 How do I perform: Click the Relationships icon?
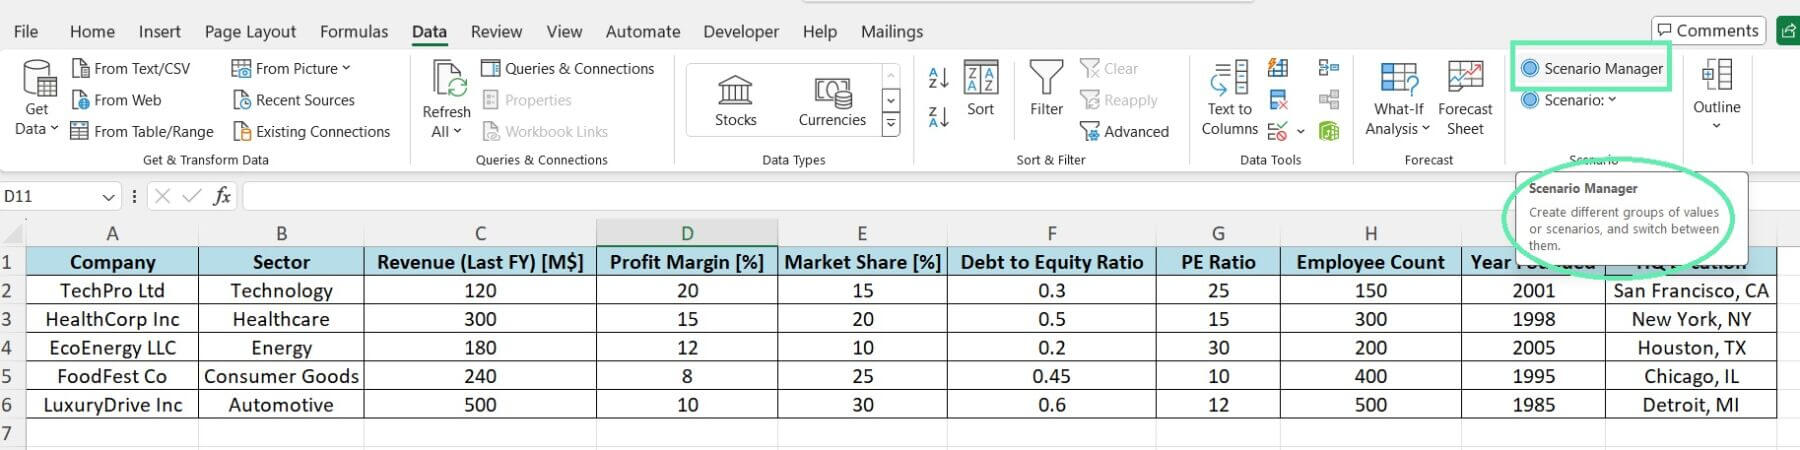pyautogui.click(x=1328, y=100)
